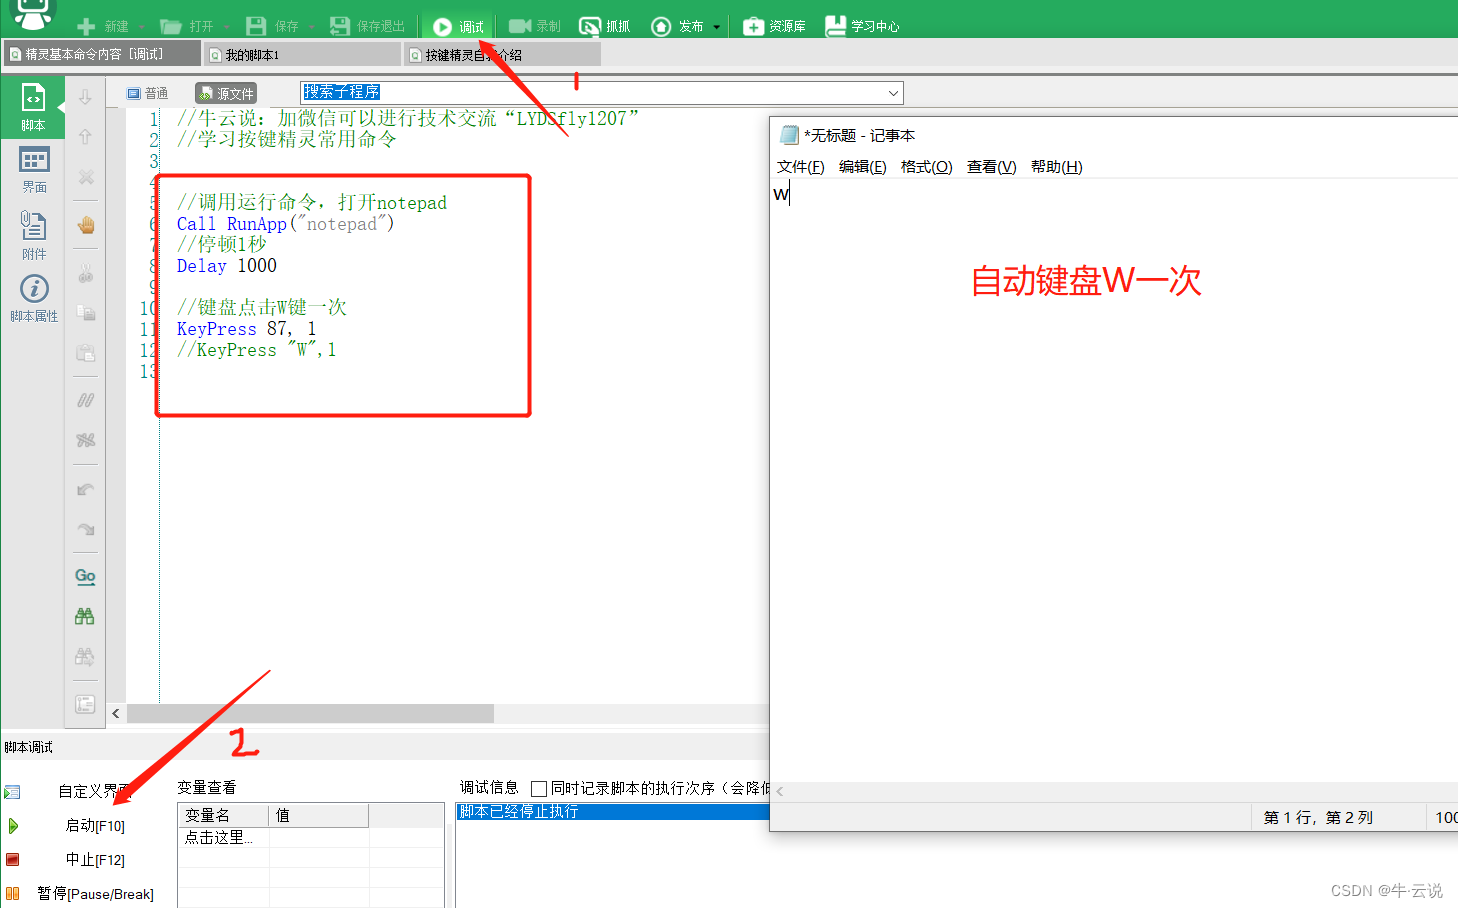The width and height of the screenshot is (1458, 908).
Task: Open the dropdown arrow next to 新建
Action: tap(142, 27)
